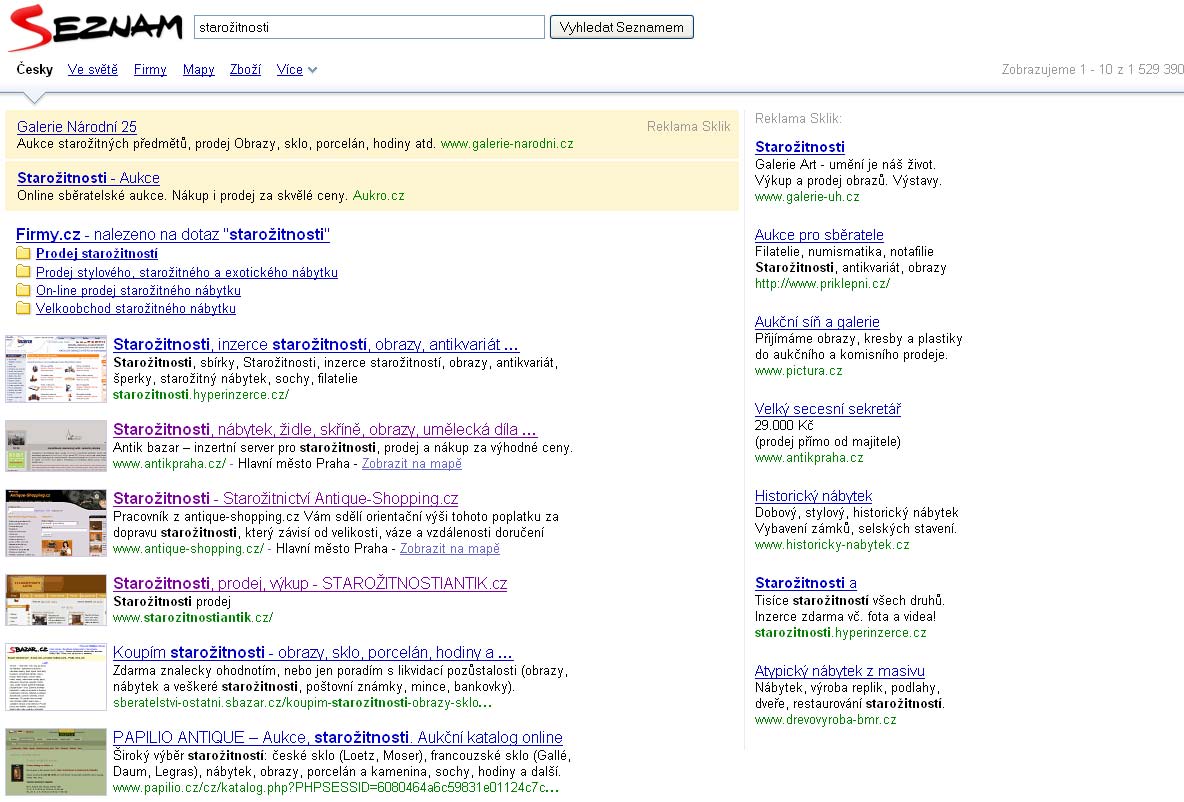Open sidebar ad Starožitnosti from Galerie Art
Viewport: 1184px width, 802px height.
pos(800,147)
